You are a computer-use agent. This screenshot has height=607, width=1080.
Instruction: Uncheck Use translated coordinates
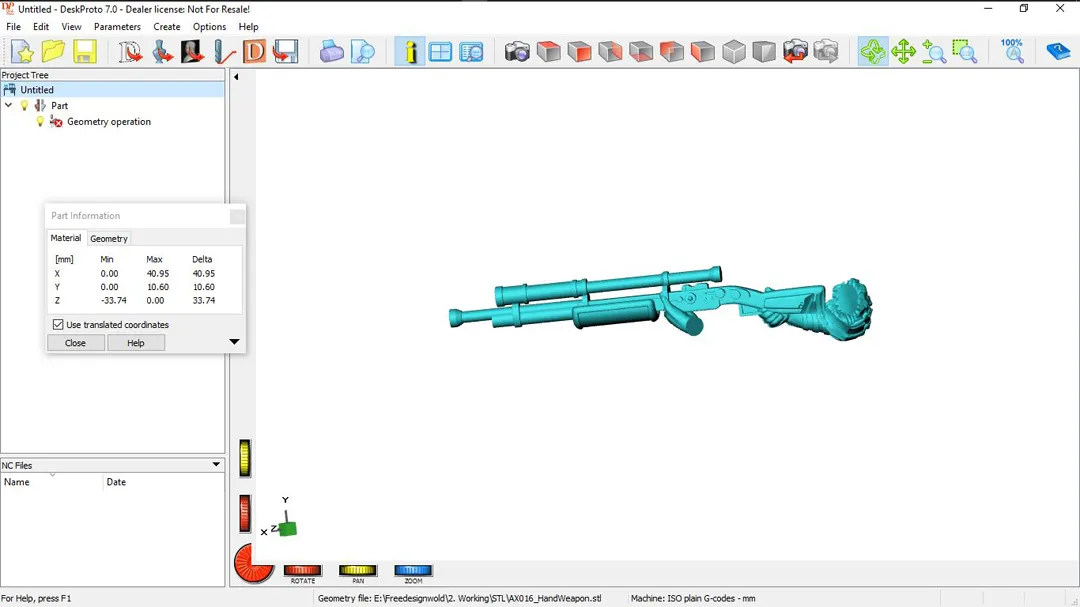[x=58, y=325]
